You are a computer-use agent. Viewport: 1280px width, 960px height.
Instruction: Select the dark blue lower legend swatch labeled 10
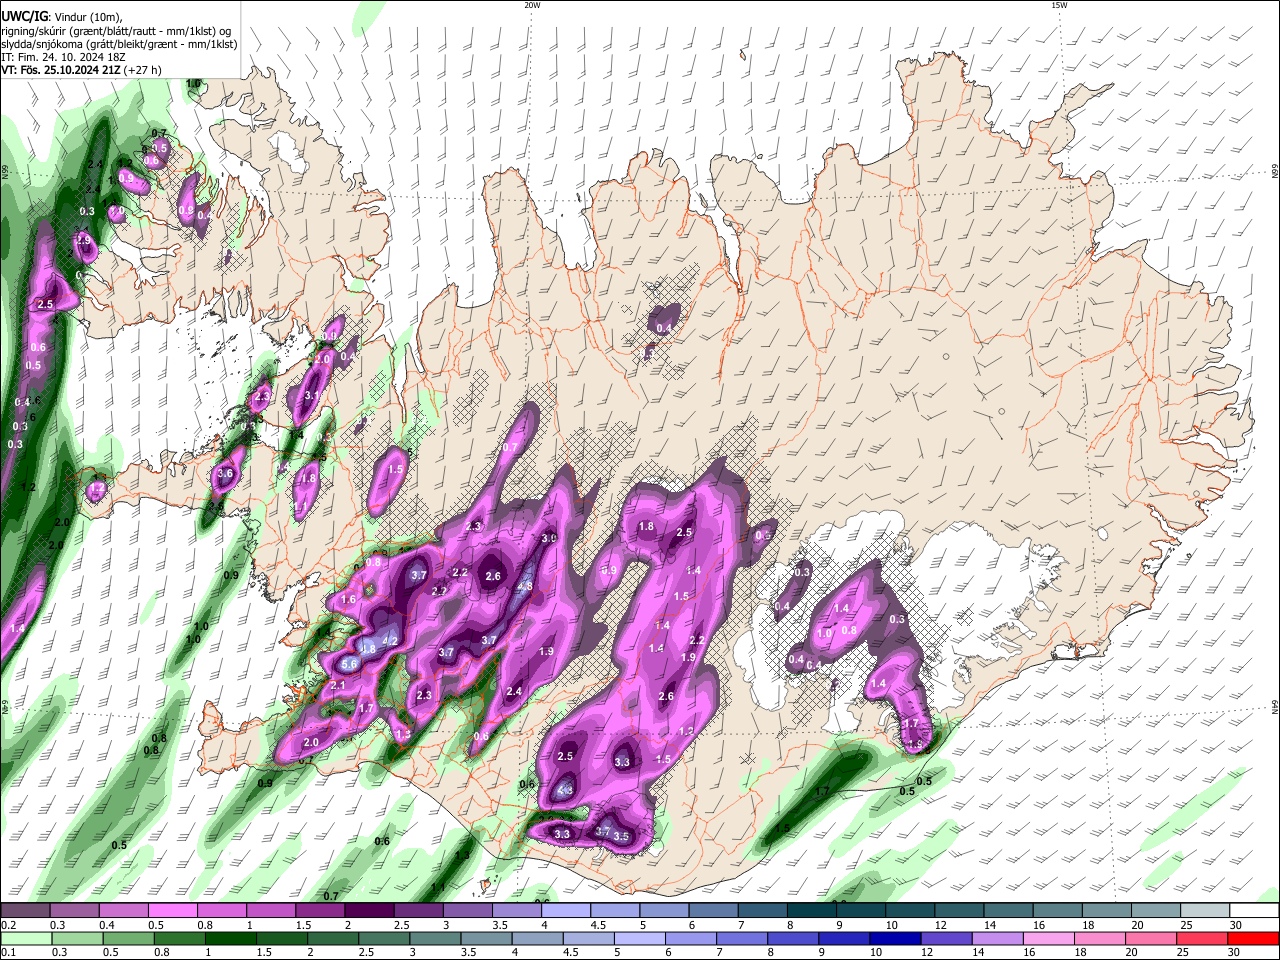tap(896, 938)
